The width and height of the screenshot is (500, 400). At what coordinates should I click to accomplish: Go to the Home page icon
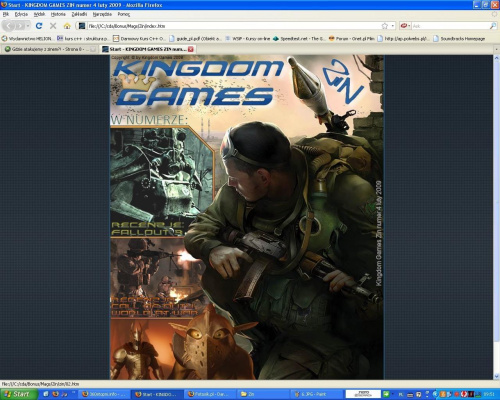(67, 26)
